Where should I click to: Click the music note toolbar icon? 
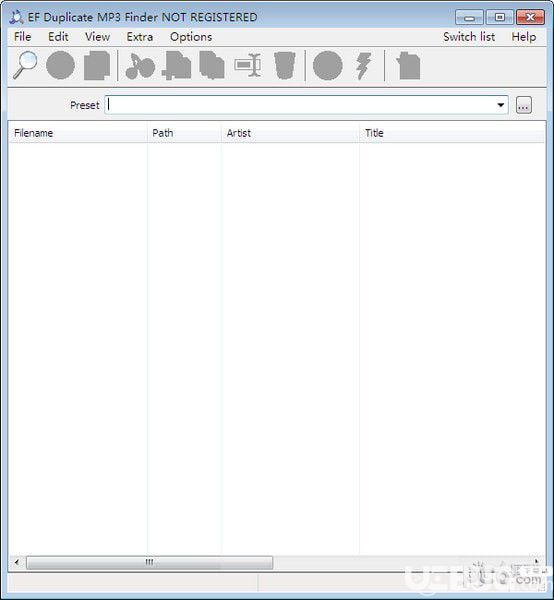(x=140, y=66)
